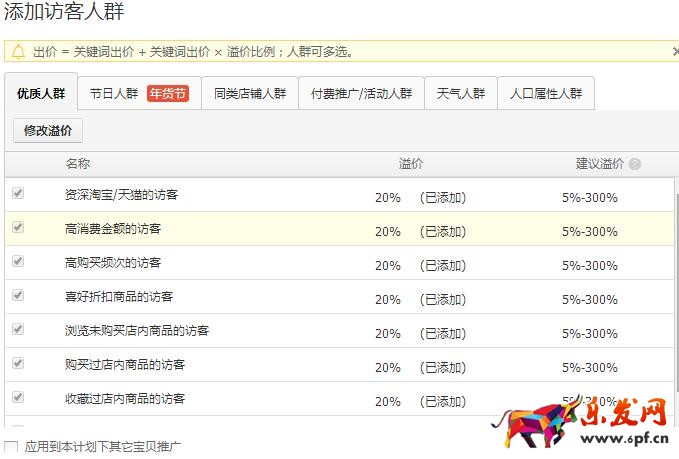This screenshot has height=459, width=679.
Task: Go to the 天气人群 tab
Action: point(461,94)
